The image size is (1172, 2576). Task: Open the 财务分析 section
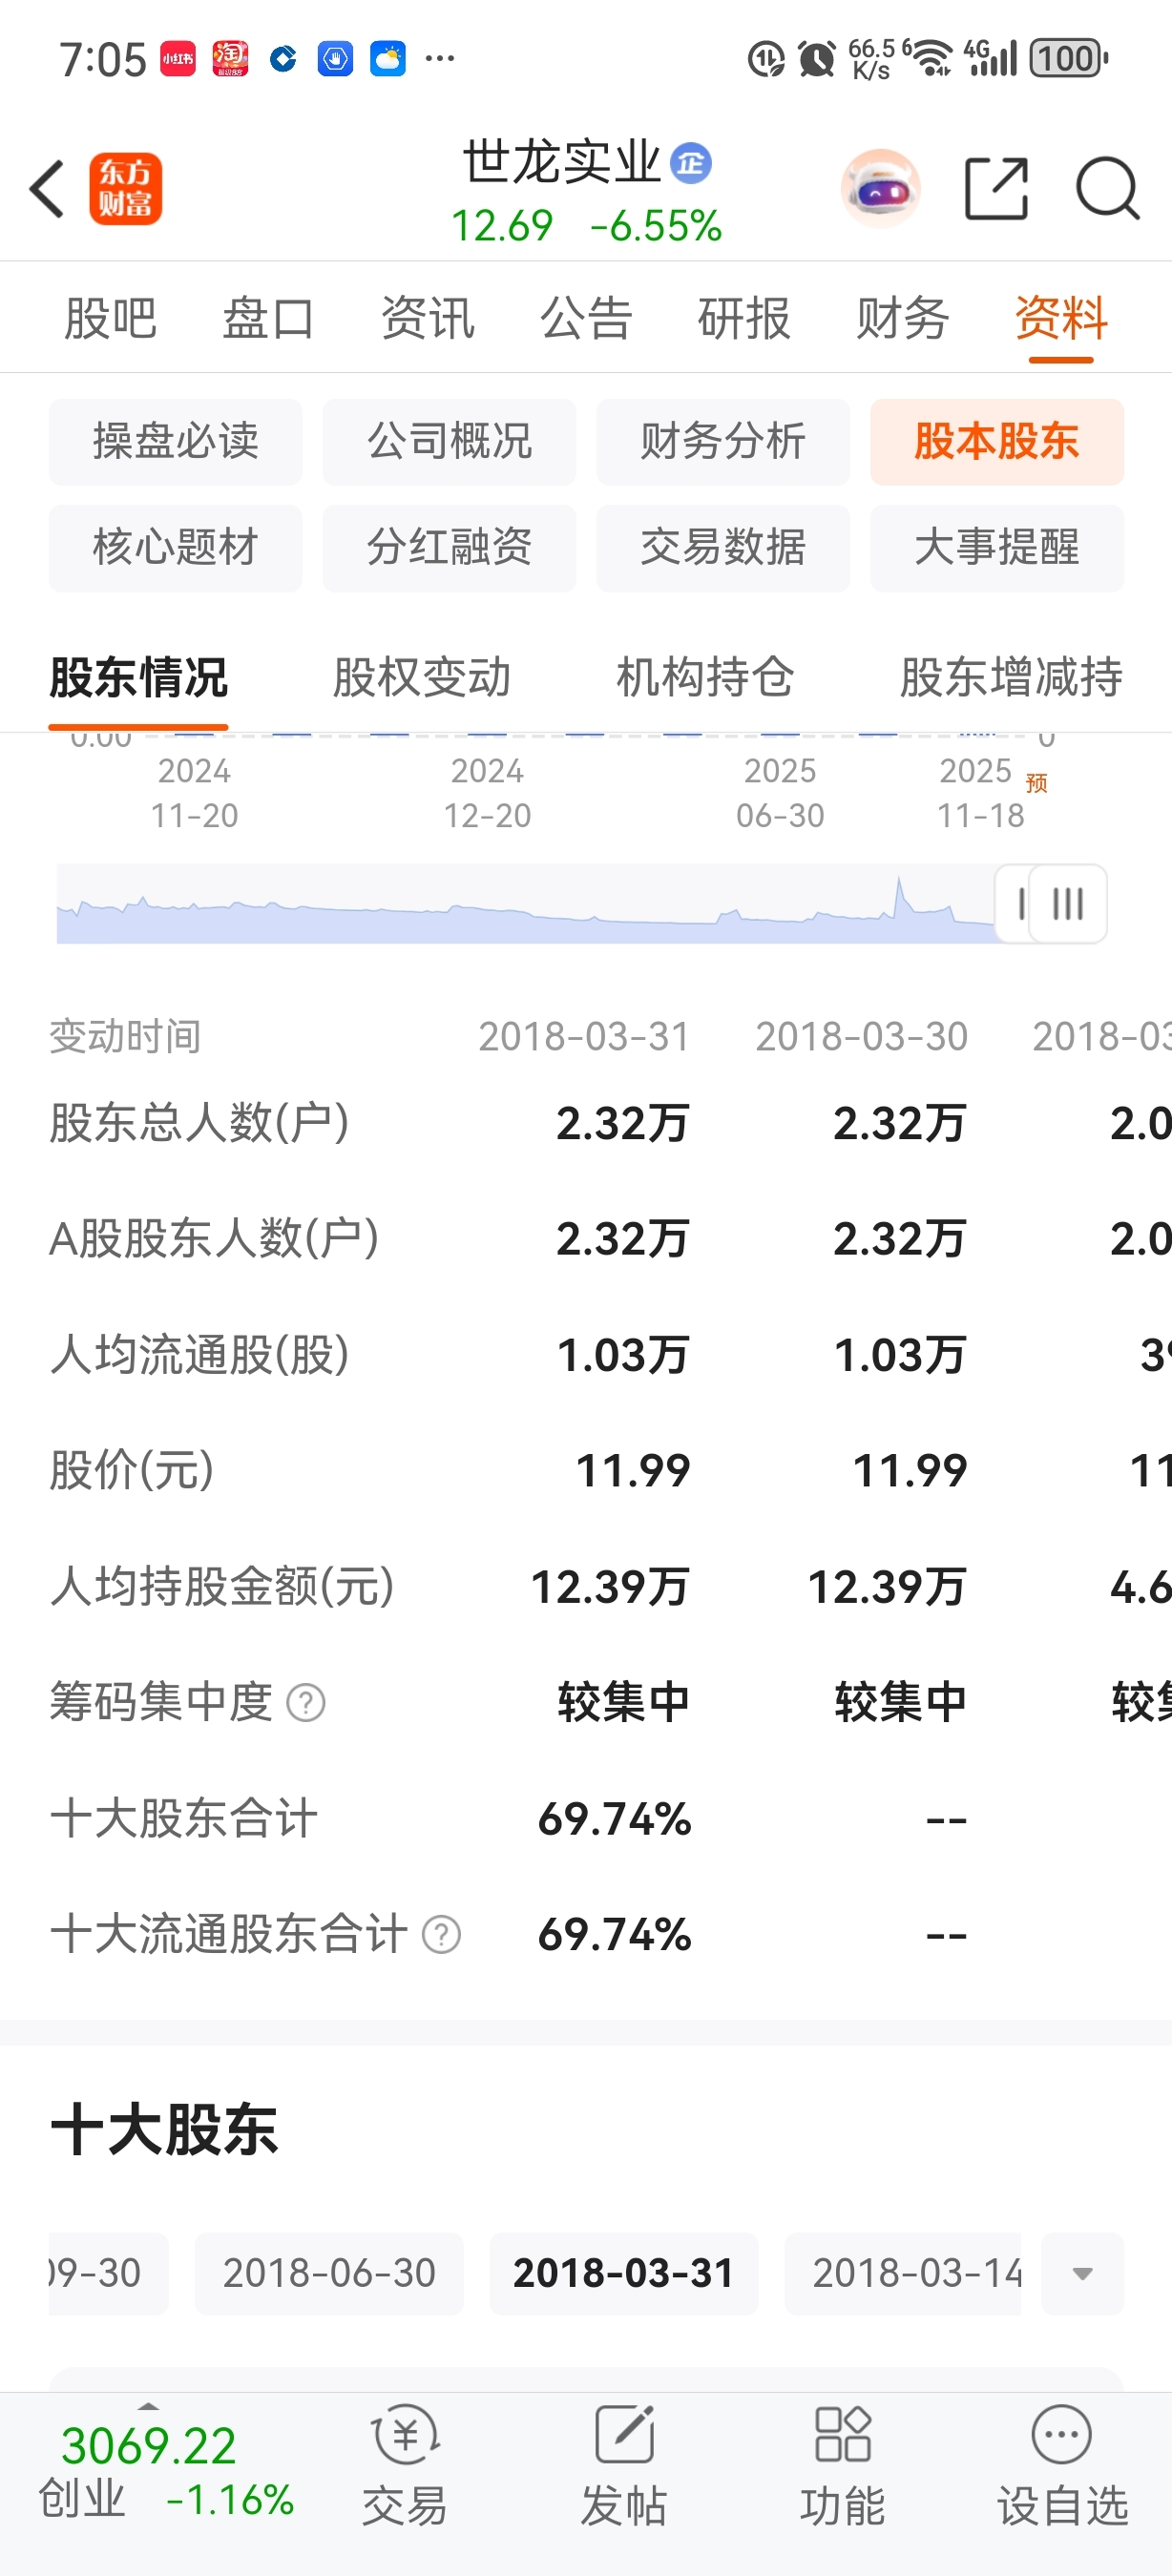point(723,442)
